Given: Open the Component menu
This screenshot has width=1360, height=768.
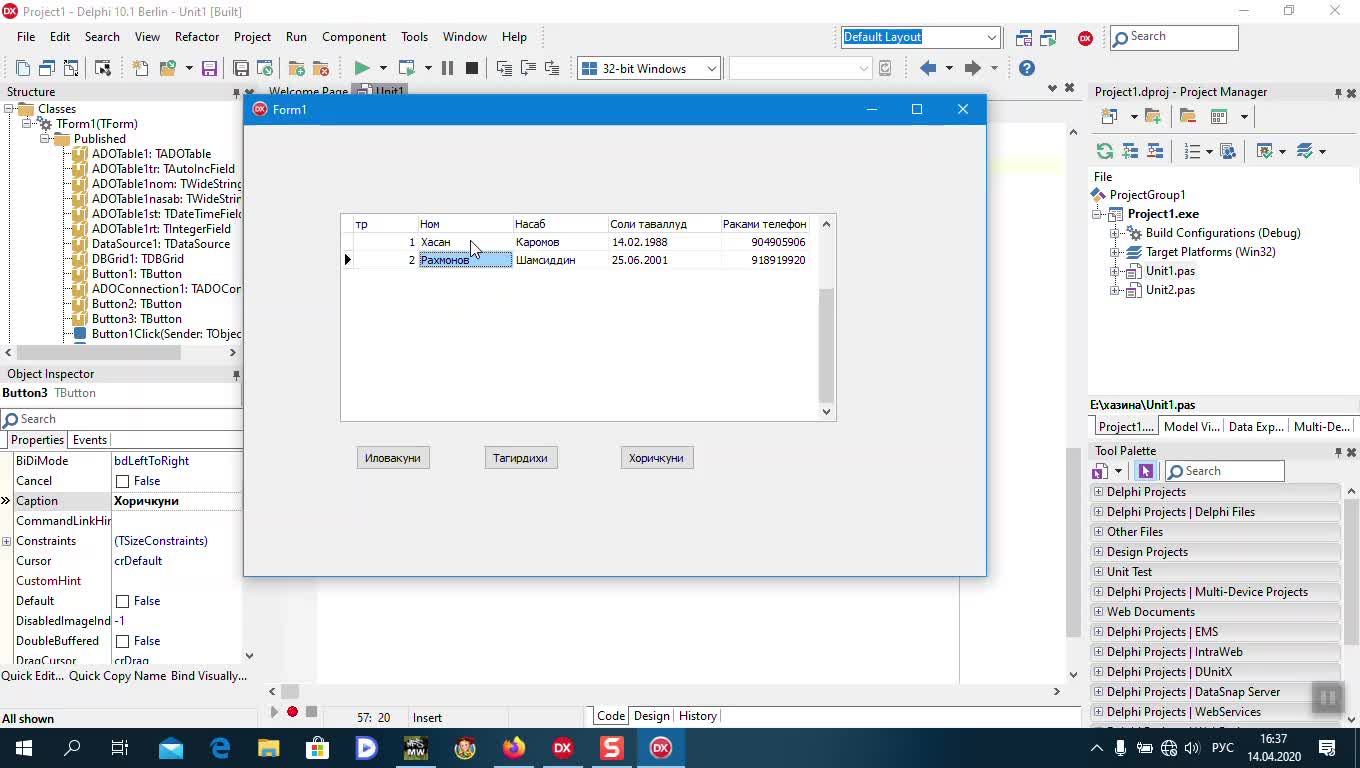Looking at the screenshot, I should [354, 37].
